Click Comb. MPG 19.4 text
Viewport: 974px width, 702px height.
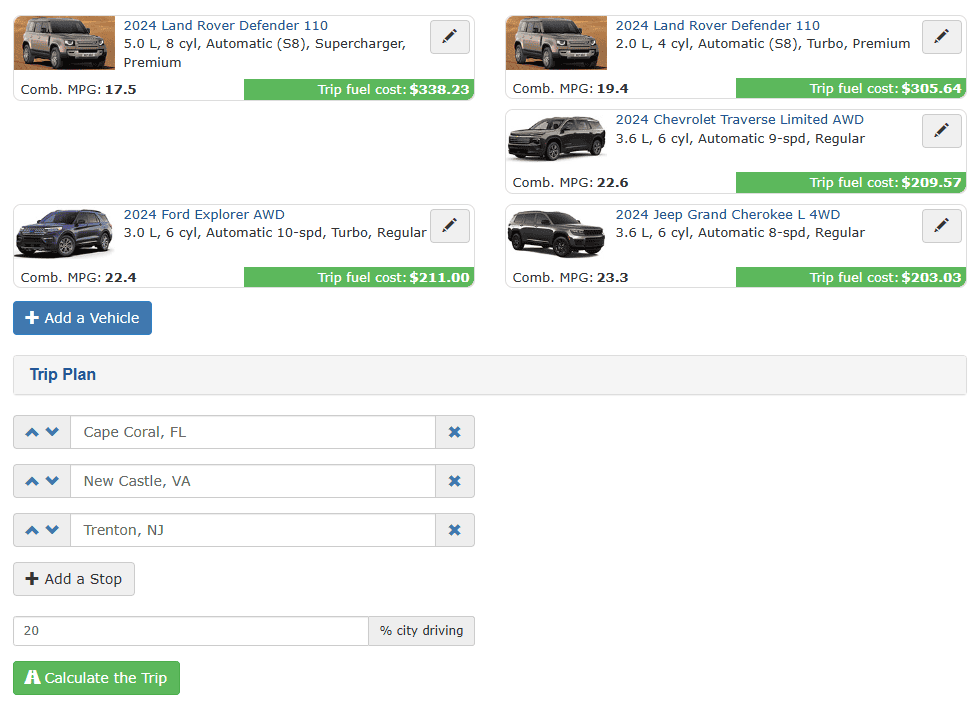(x=570, y=89)
